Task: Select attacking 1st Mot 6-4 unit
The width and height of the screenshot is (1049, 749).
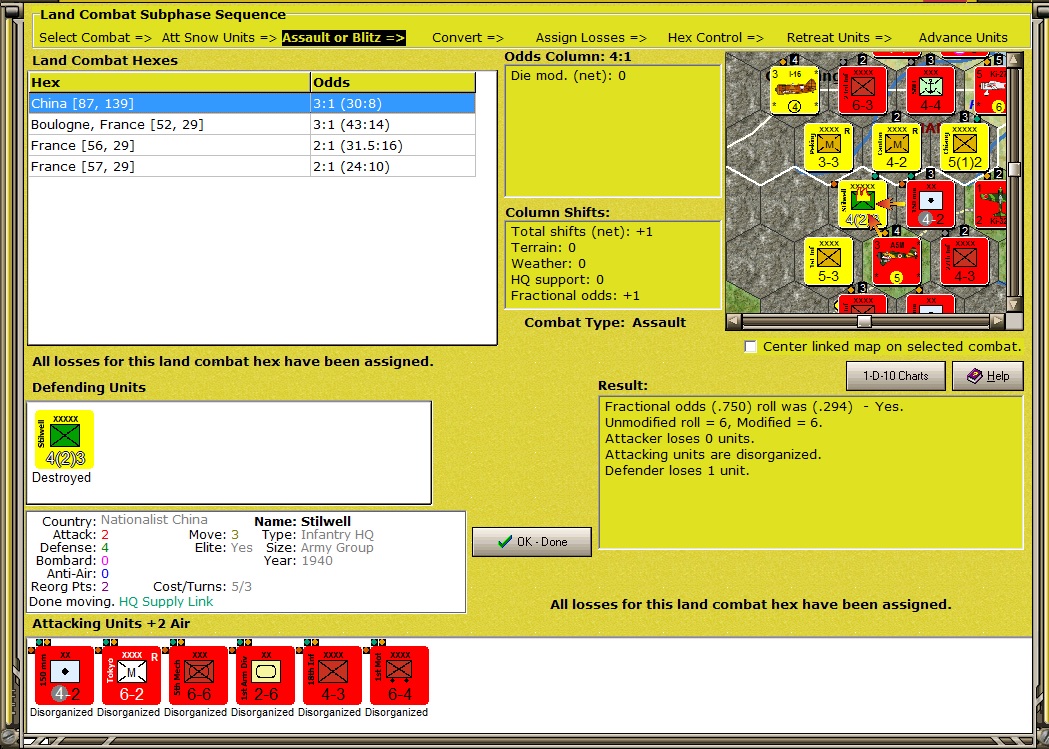Action: pyautogui.click(x=399, y=675)
